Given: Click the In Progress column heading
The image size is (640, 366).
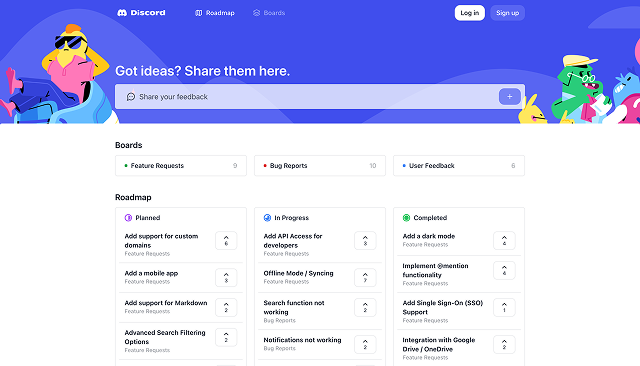Looking at the screenshot, I should pos(291,218).
